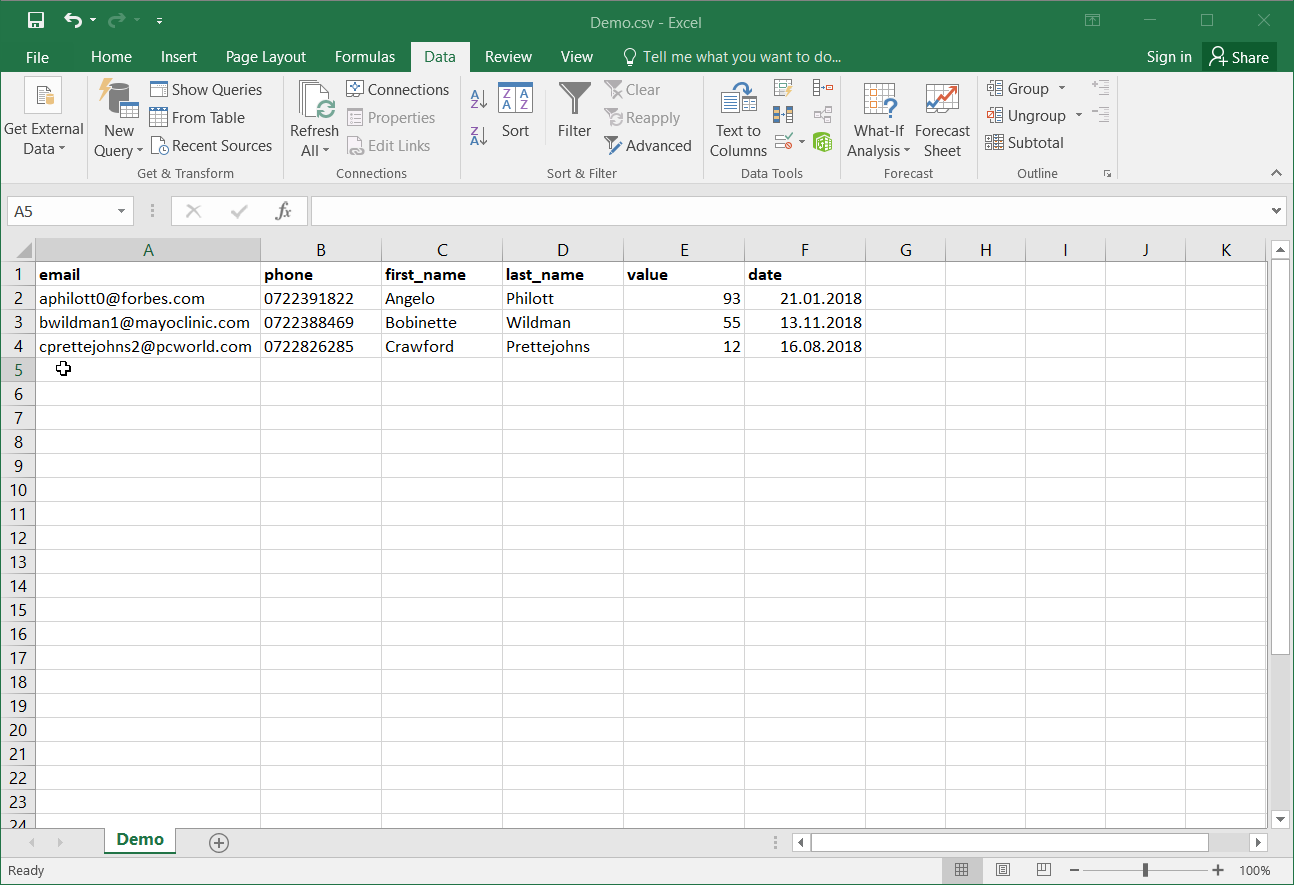
Task: Select Normal view in status bar
Action: click(x=961, y=870)
